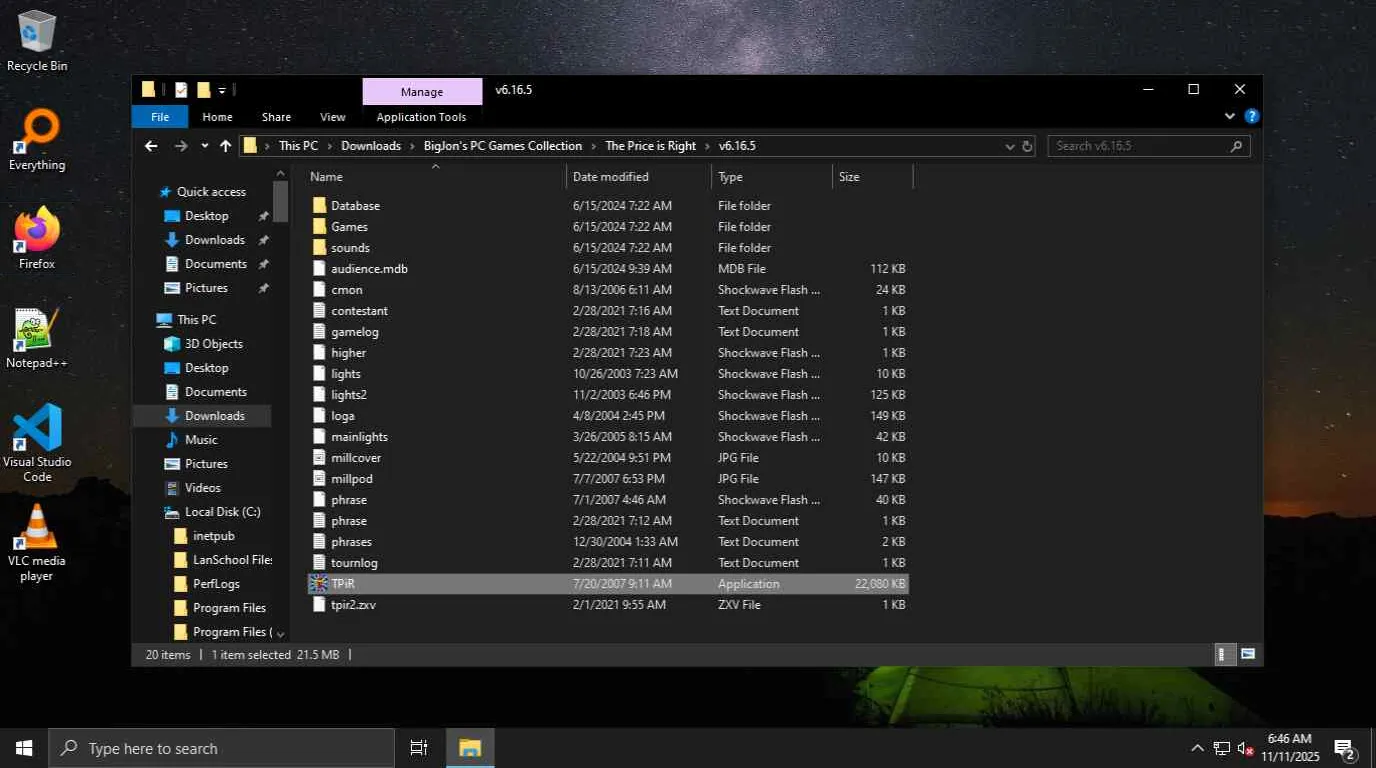Select the Database folder icon

(319, 206)
